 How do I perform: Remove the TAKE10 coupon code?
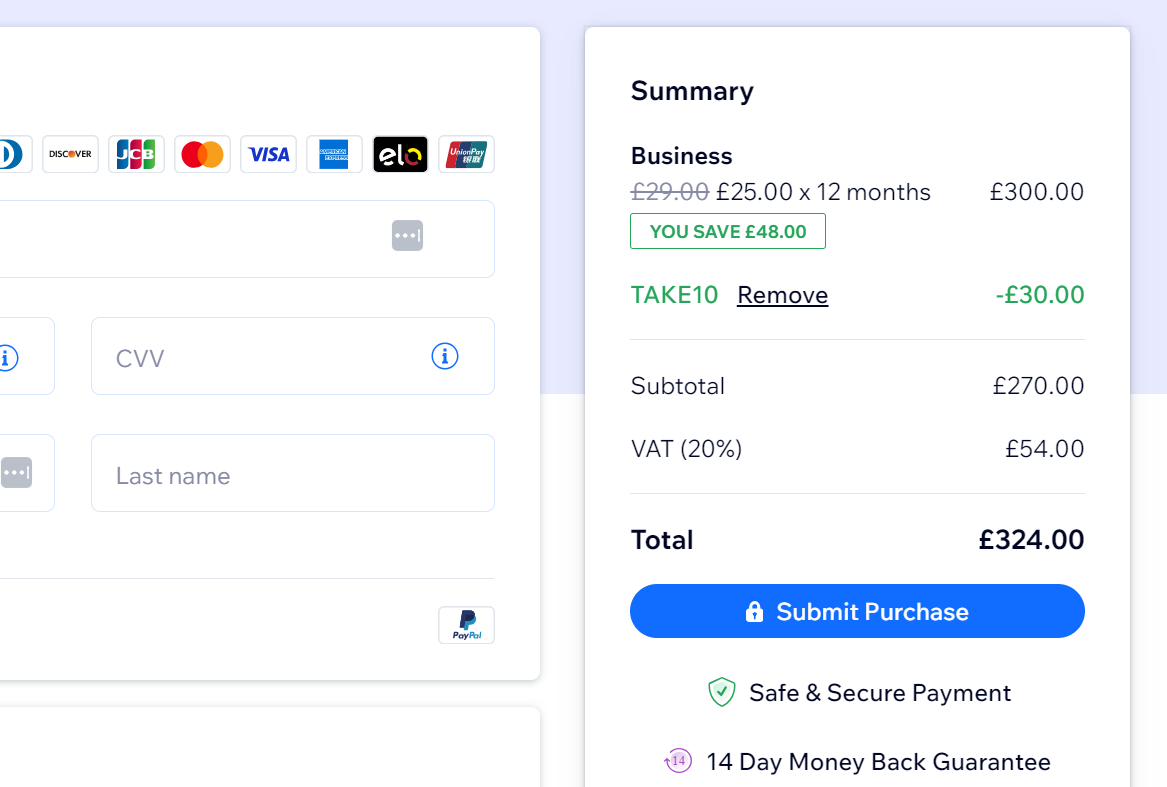coord(782,294)
